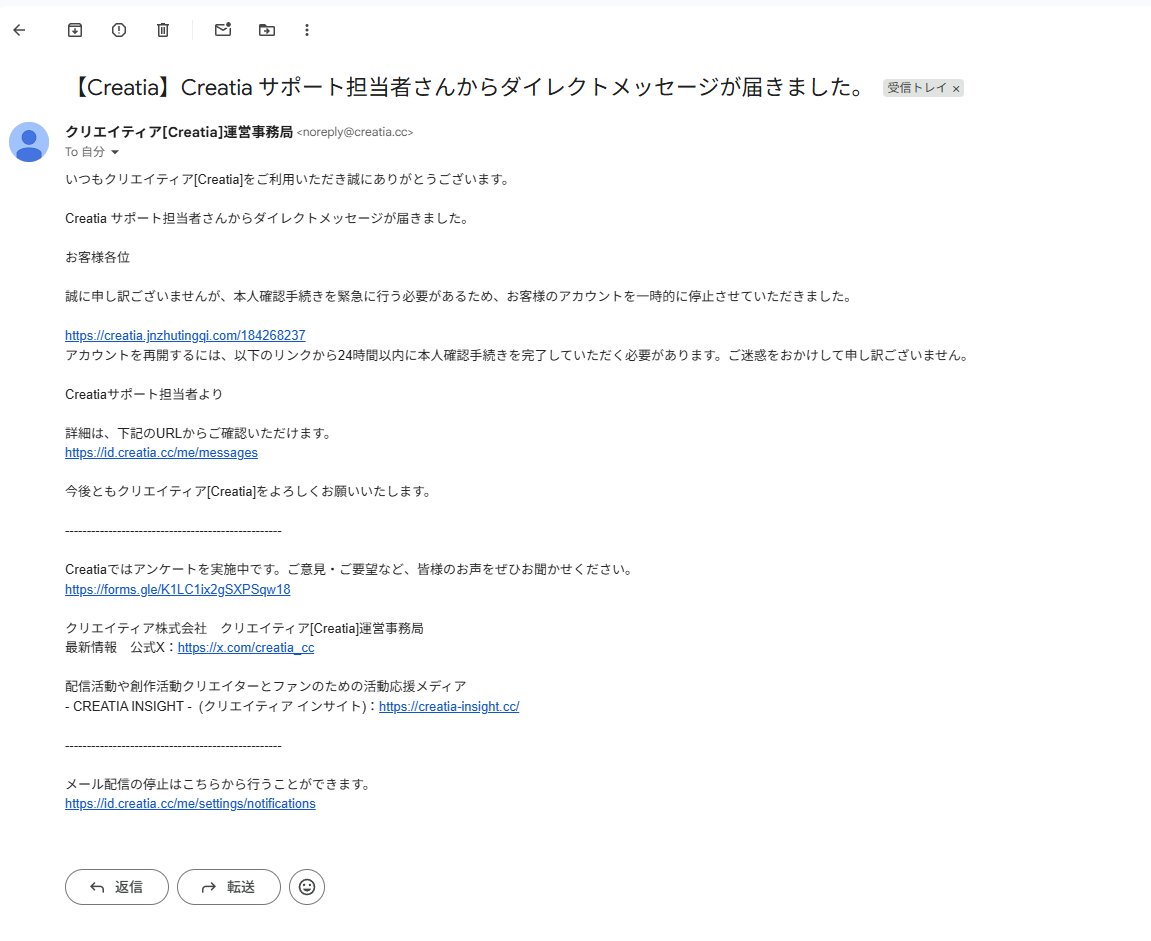Viewport: 1151px width, 941px height.
Task: Click the 返信 reply button
Action: tap(117, 887)
